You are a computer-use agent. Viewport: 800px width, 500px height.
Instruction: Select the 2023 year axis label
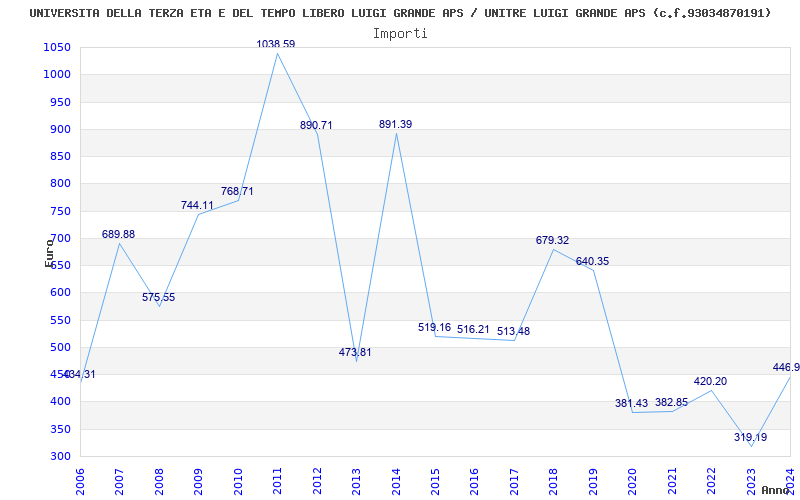[752, 481]
